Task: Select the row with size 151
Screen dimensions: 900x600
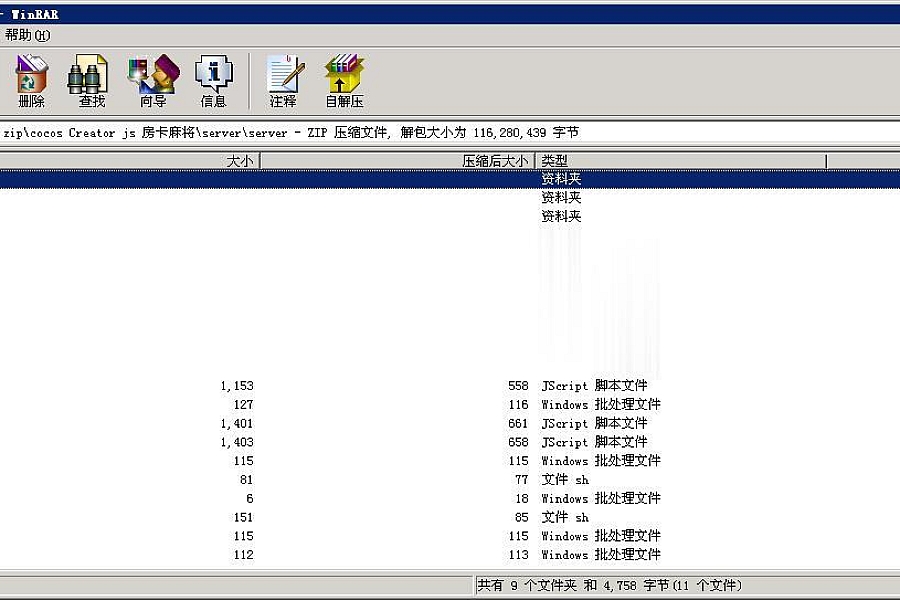Action: click(450, 517)
